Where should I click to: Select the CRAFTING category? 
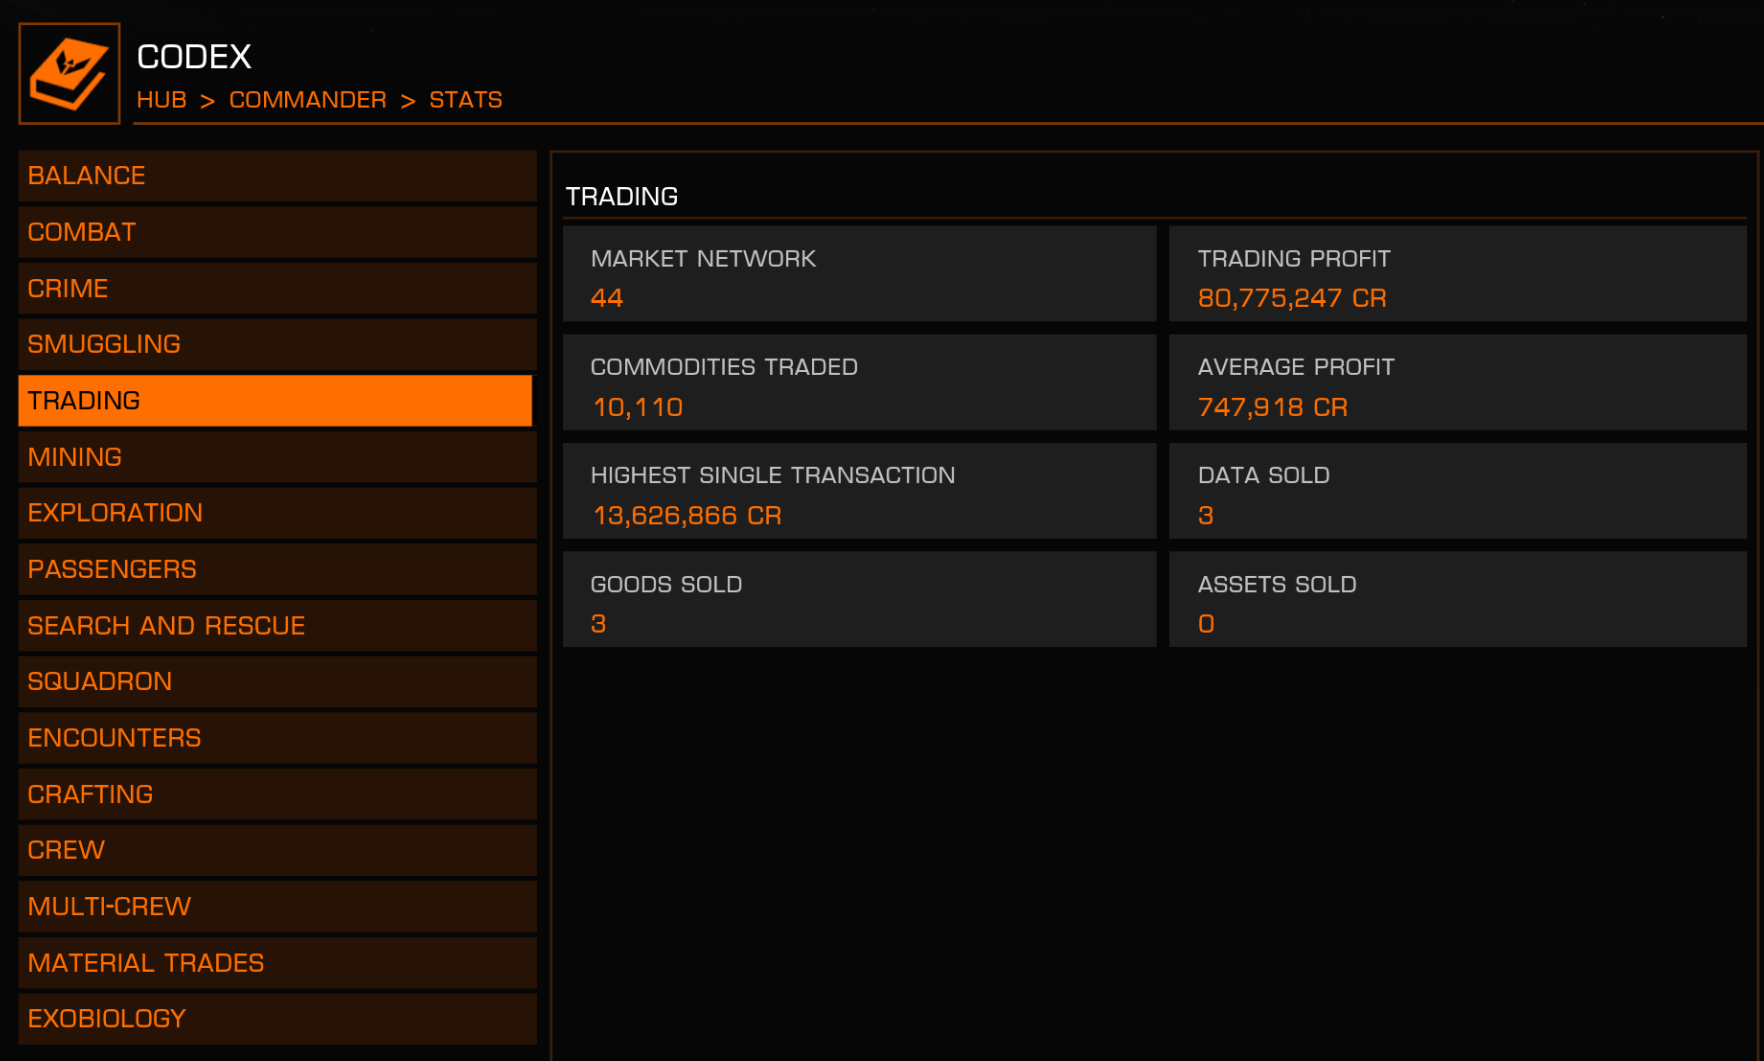pos(277,794)
